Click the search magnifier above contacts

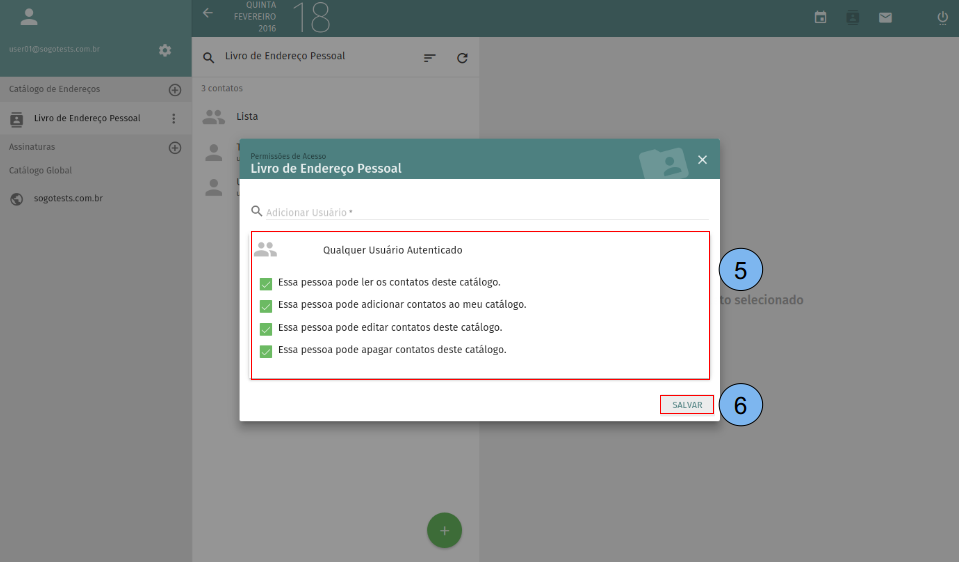pos(209,58)
